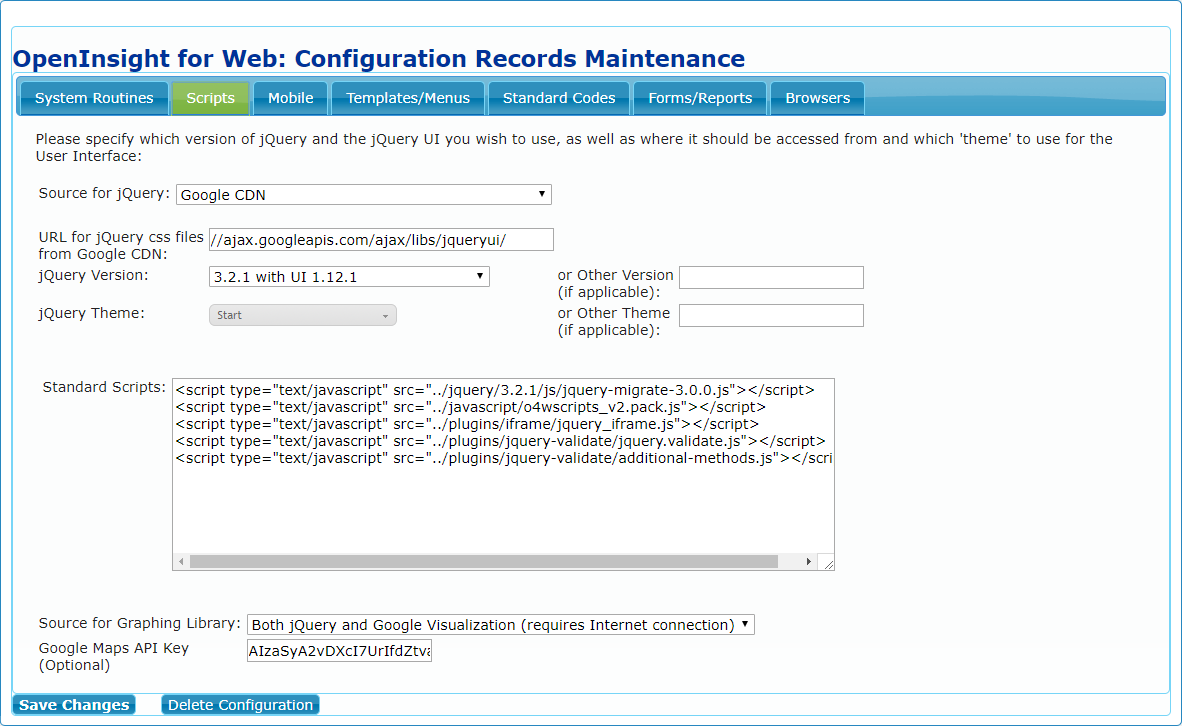Open the System Routines tab

point(94,98)
